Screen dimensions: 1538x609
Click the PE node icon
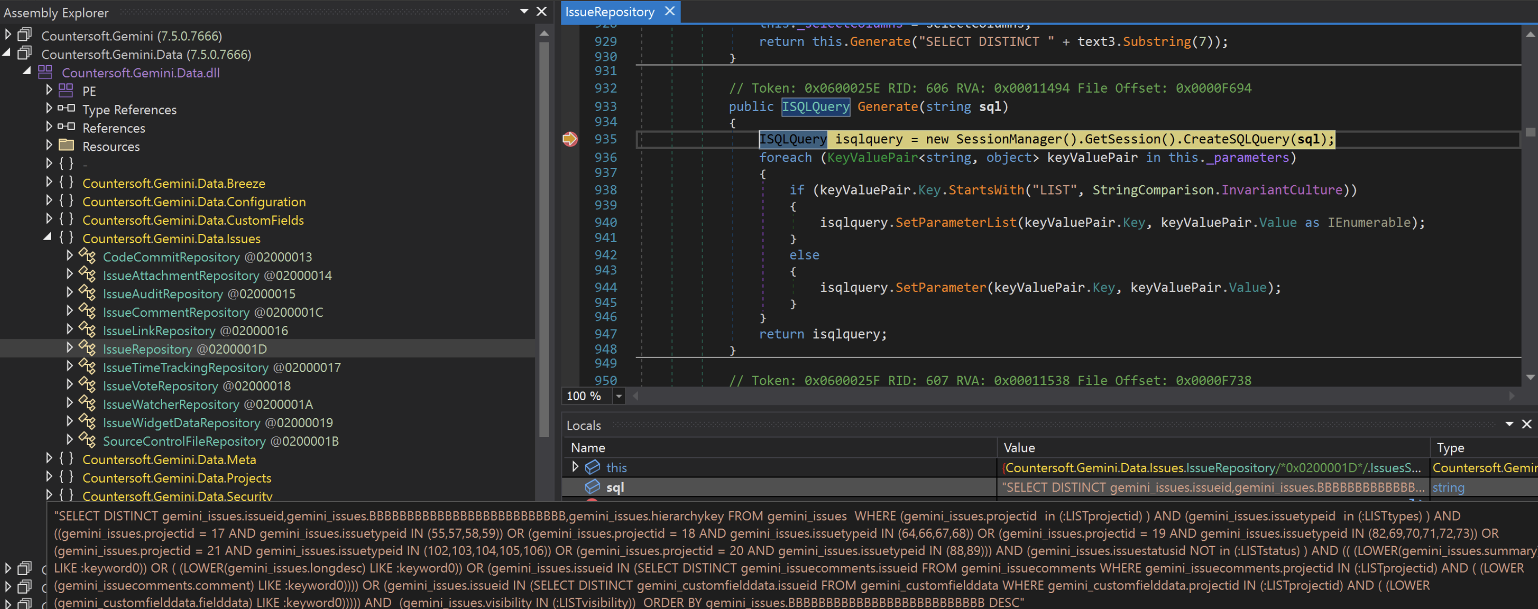click(x=66, y=91)
